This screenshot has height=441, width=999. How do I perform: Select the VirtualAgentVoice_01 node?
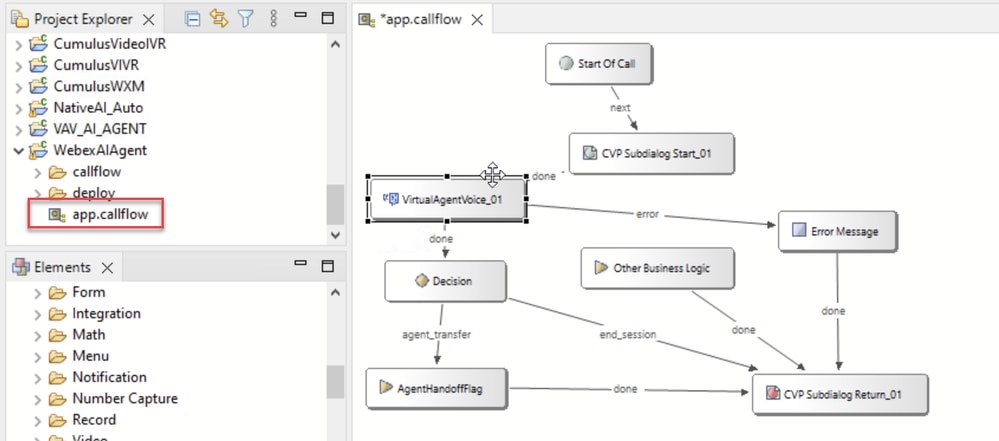[x=447, y=199]
